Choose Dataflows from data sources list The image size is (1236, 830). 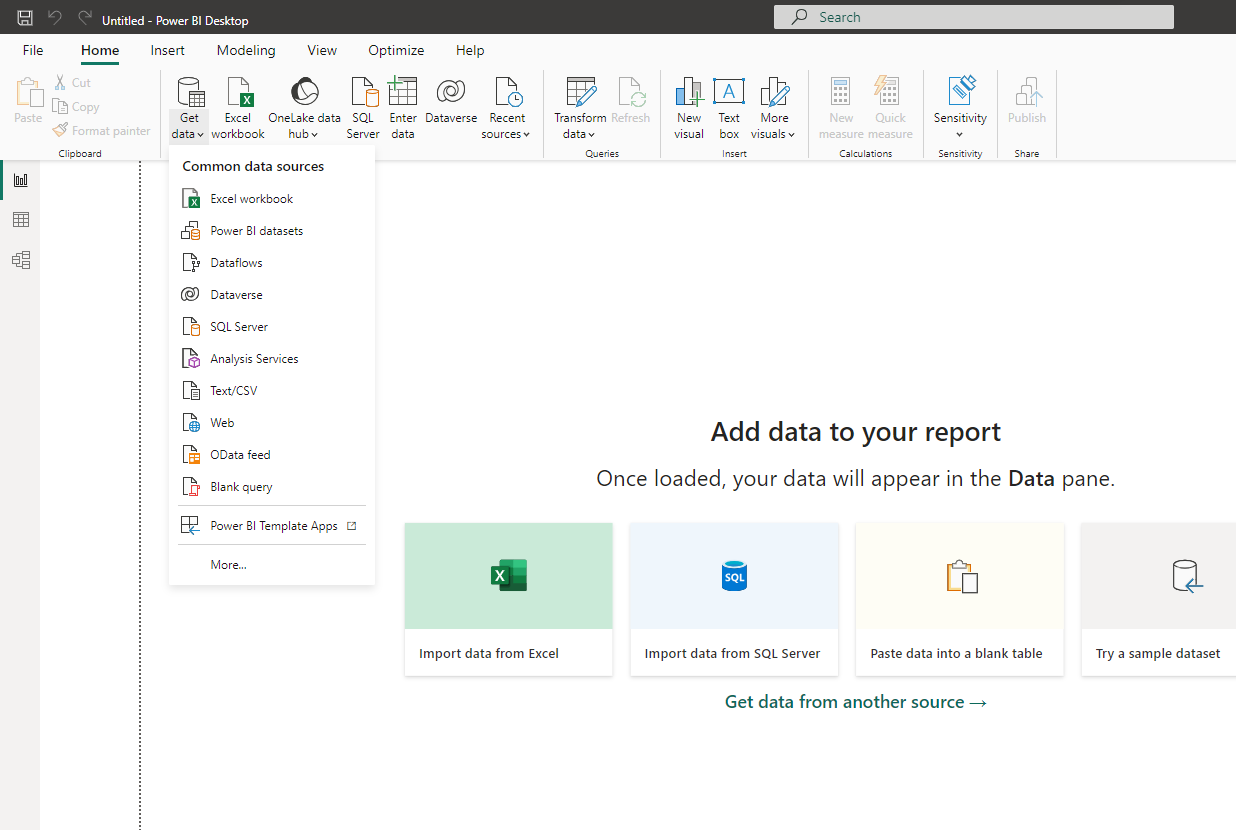[x=272, y=263]
